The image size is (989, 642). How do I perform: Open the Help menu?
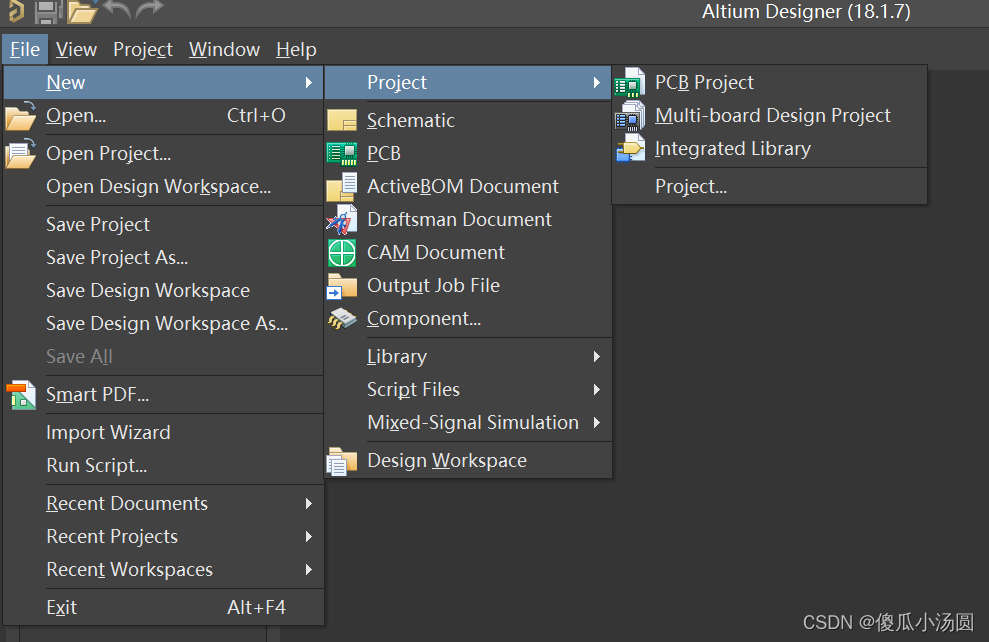(296, 49)
